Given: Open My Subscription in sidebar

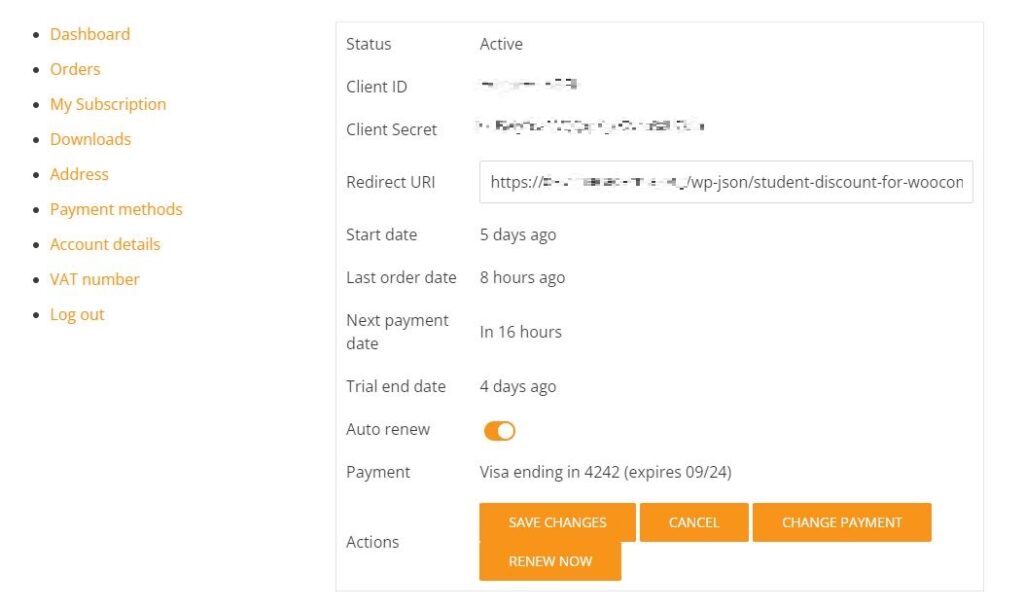Looking at the screenshot, I should coord(108,104).
